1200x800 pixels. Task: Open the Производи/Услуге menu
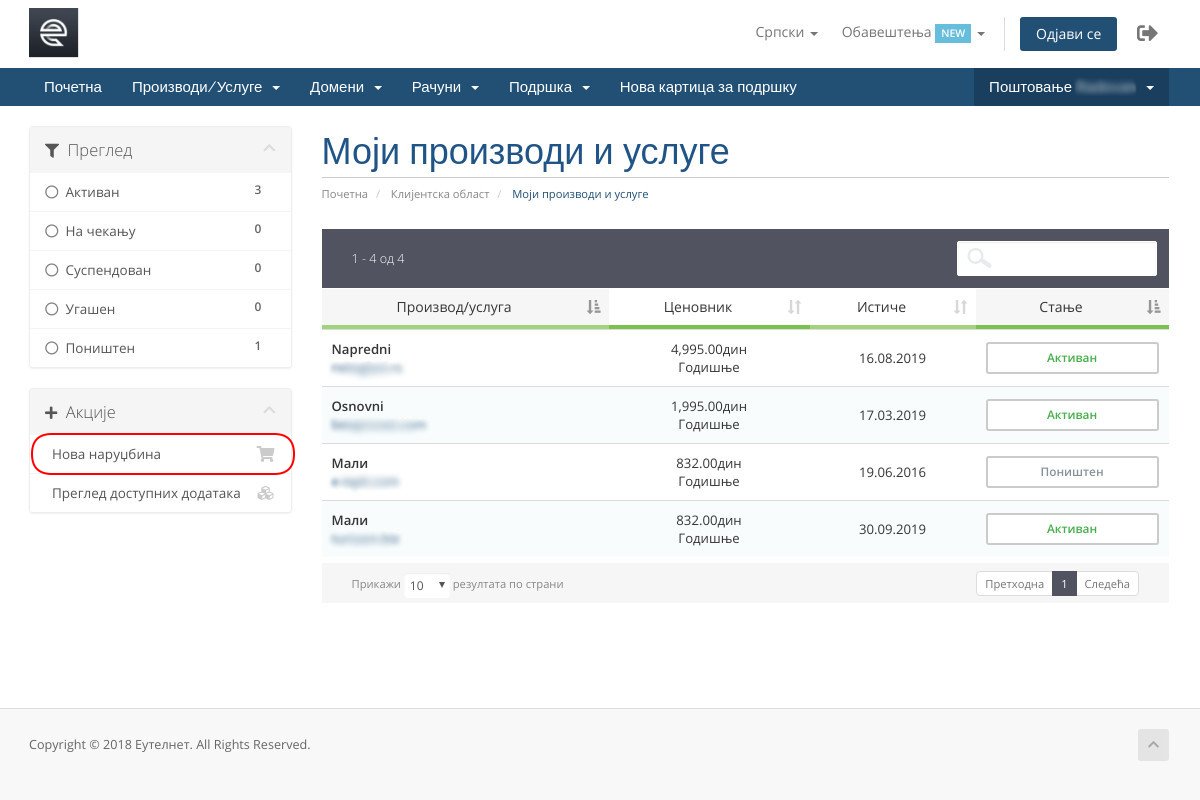[206, 87]
